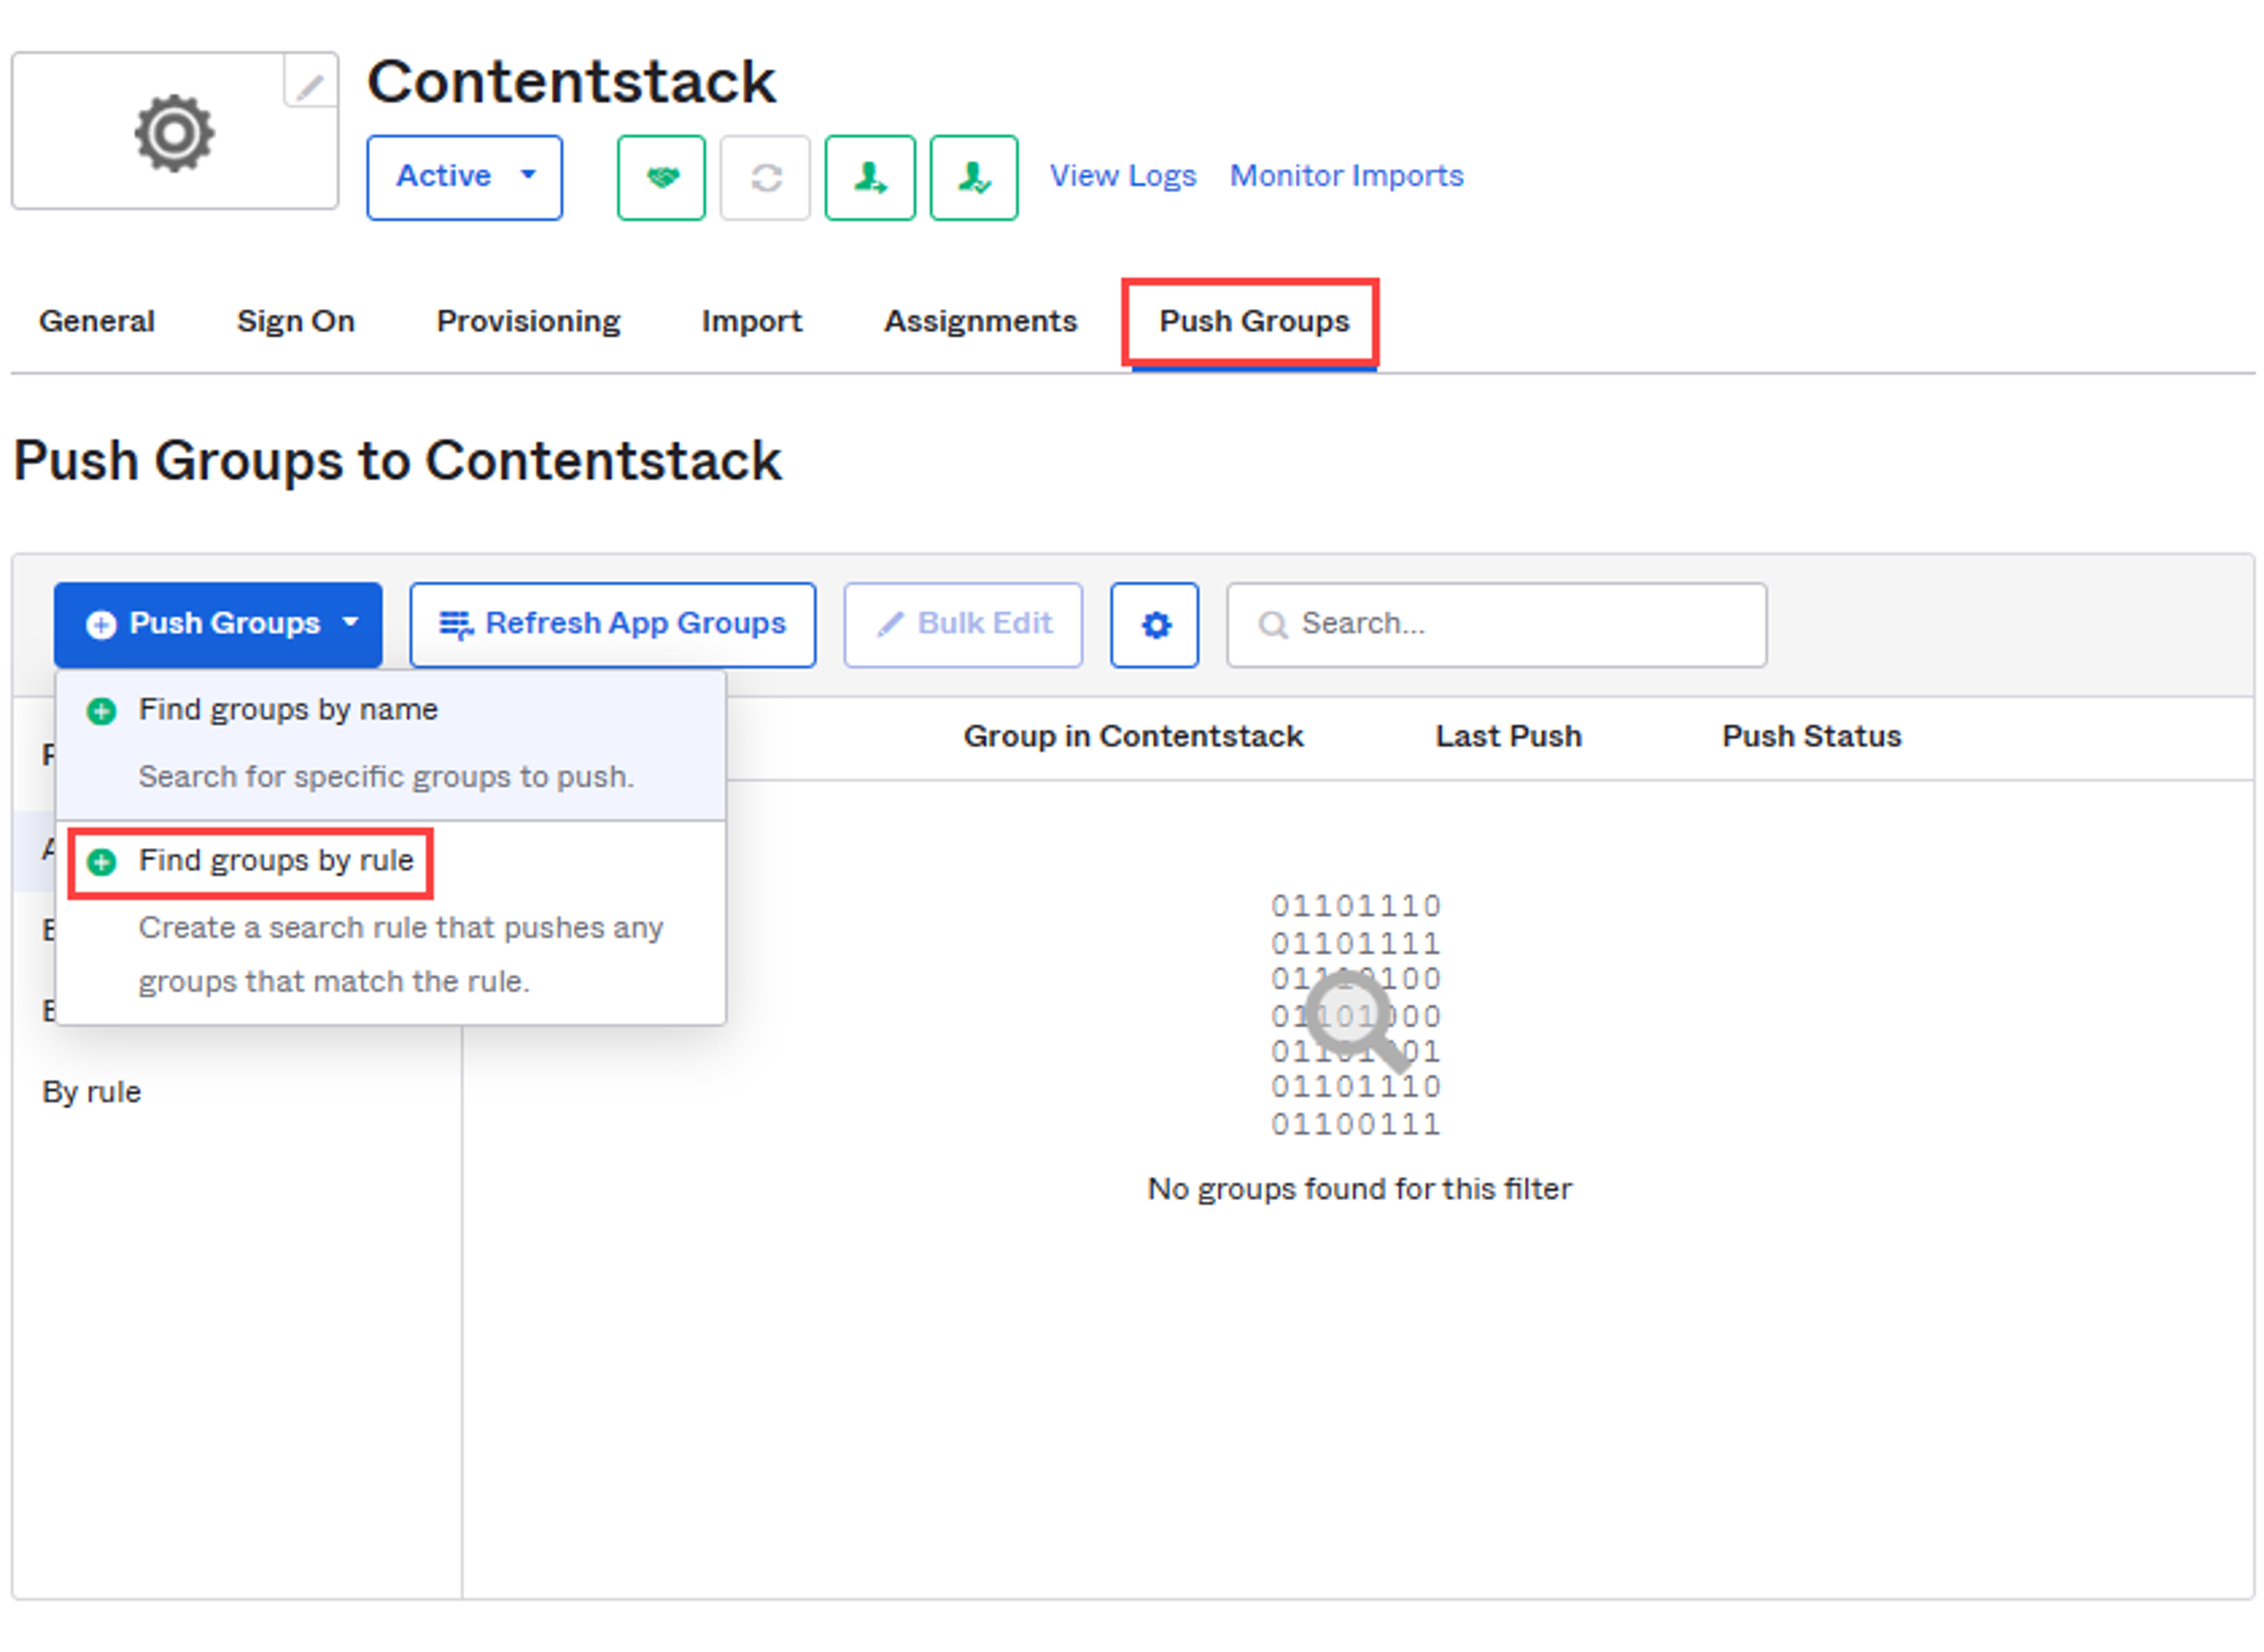Click Refresh App Groups button

613,625
